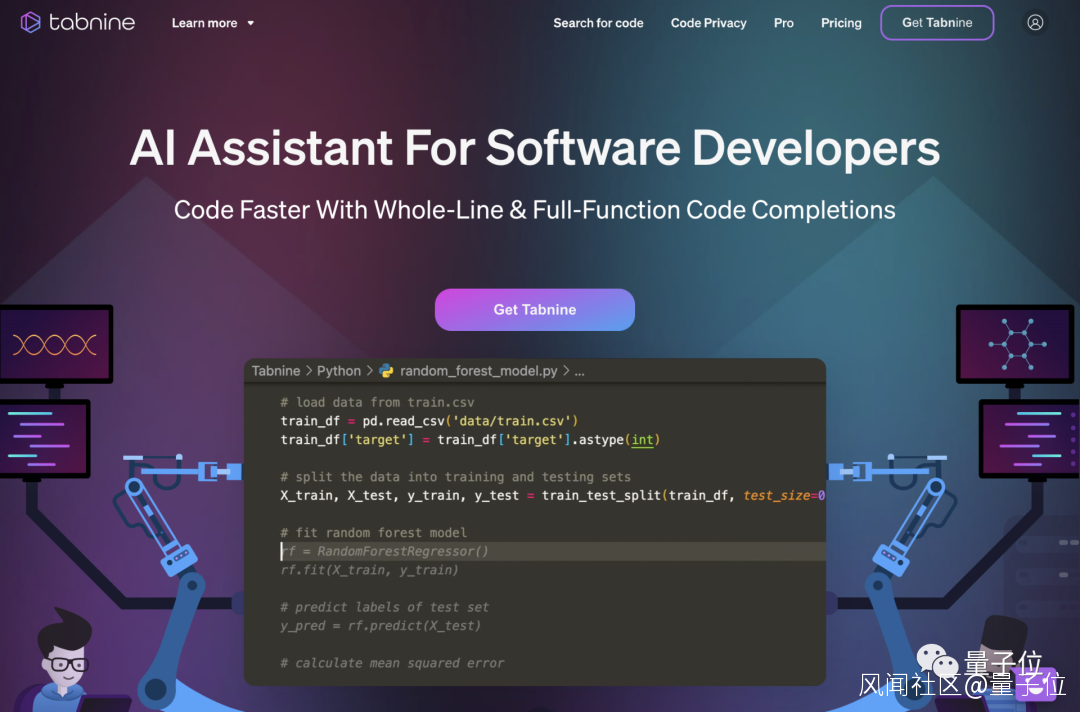Click the AI Assistant For Software Developers heading
The height and width of the screenshot is (712, 1080).
pos(534,147)
